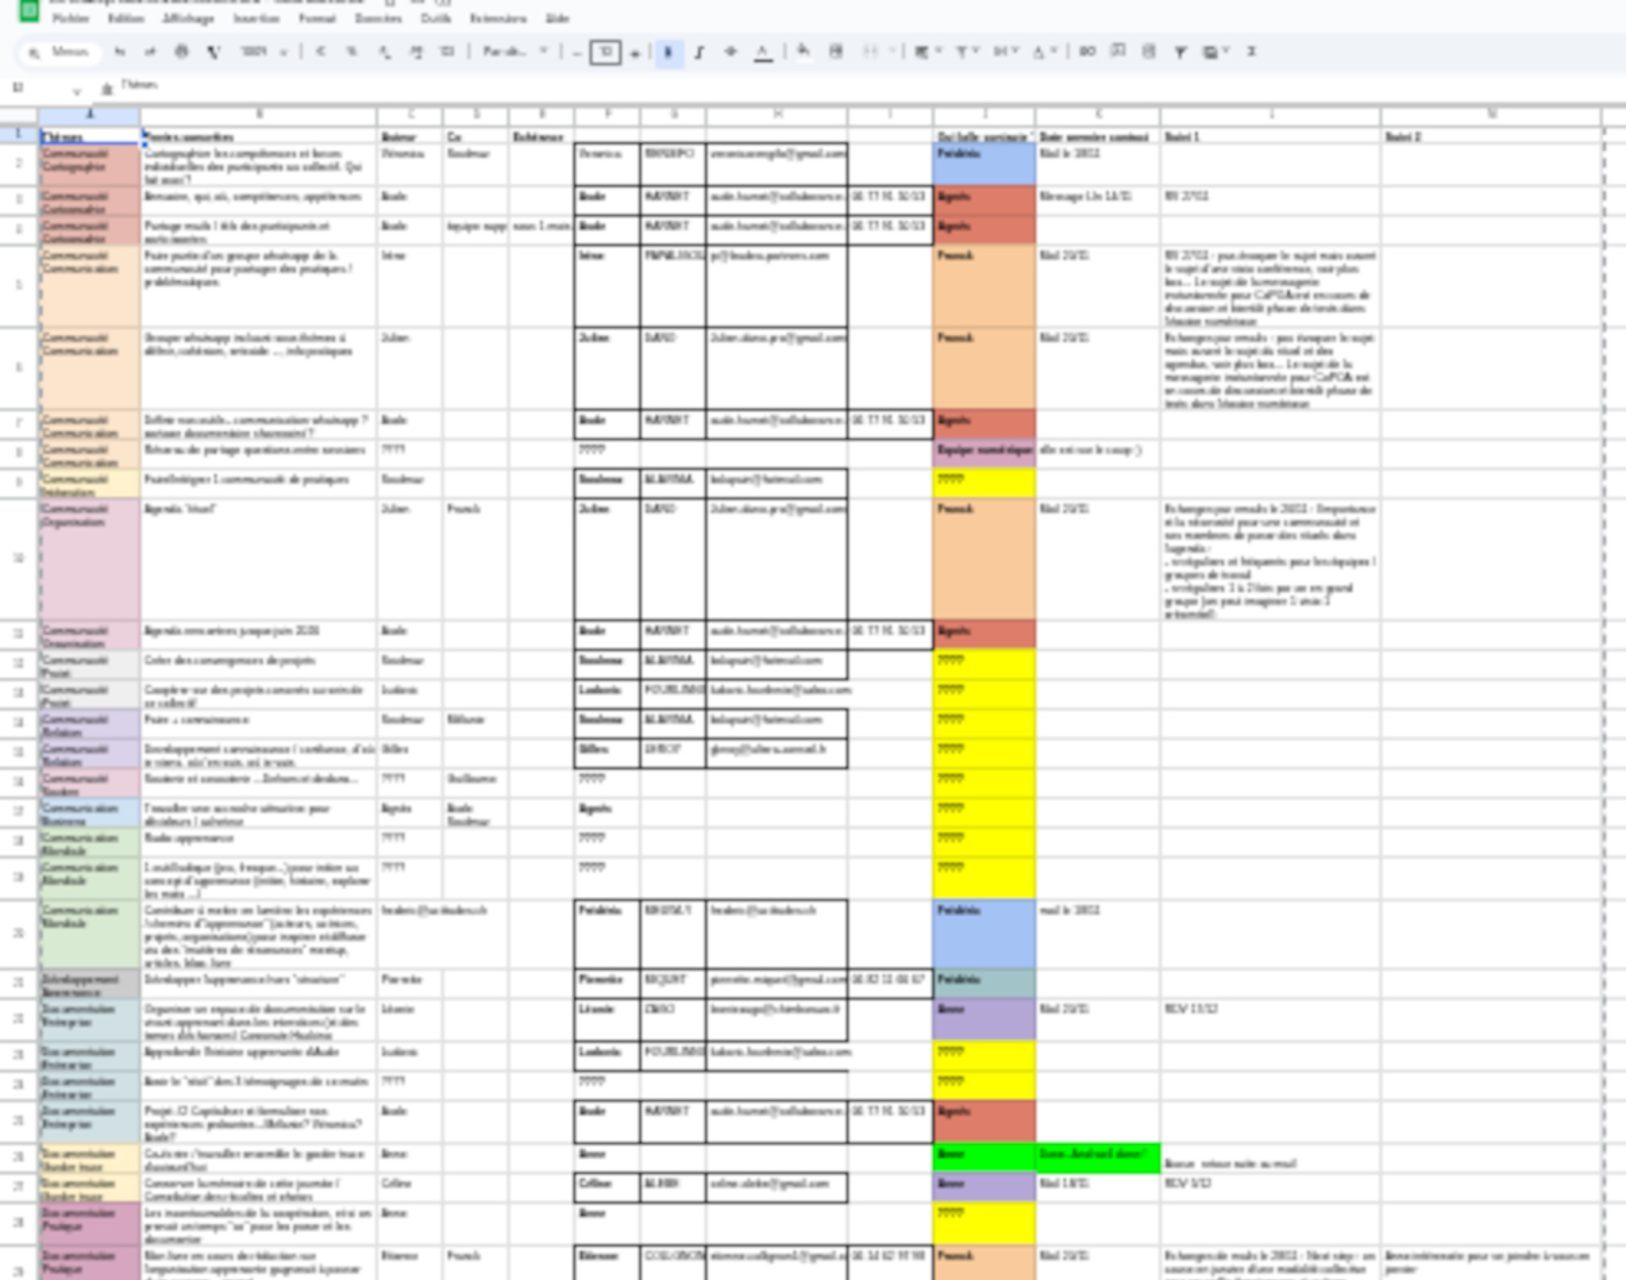Toggle italic formatting
The height and width of the screenshot is (1280, 1626).
click(x=699, y=52)
